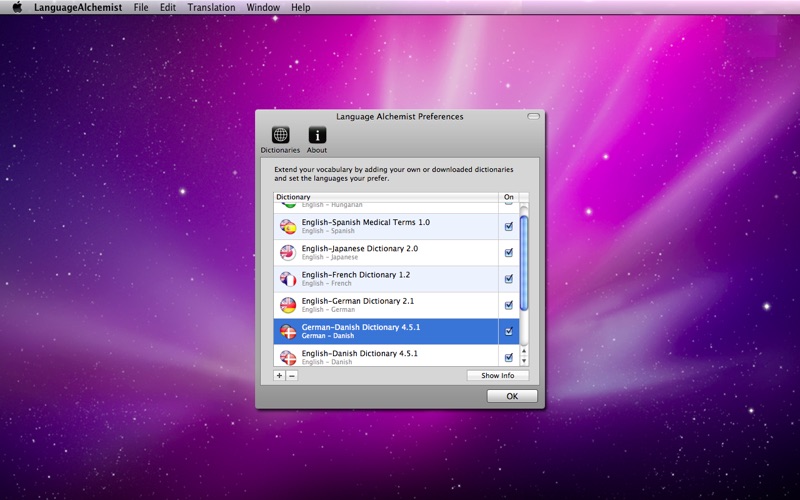Select the English-French Dictionary 1.2 row
Screen dimensions: 800x500
(x=396, y=279)
